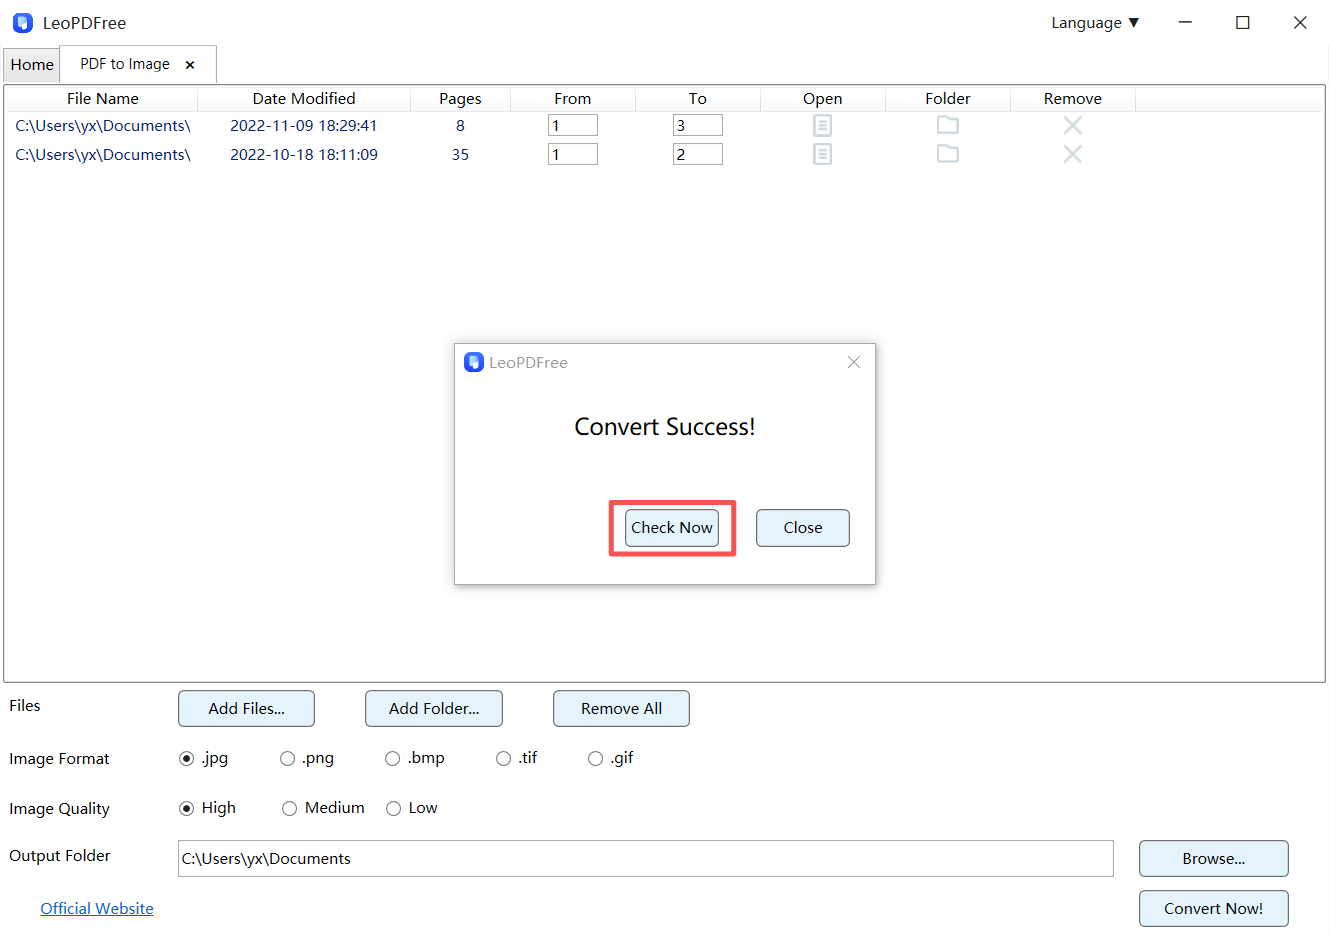Screen dimensions: 1329x936
Task: Click the To column header
Action: click(x=698, y=99)
